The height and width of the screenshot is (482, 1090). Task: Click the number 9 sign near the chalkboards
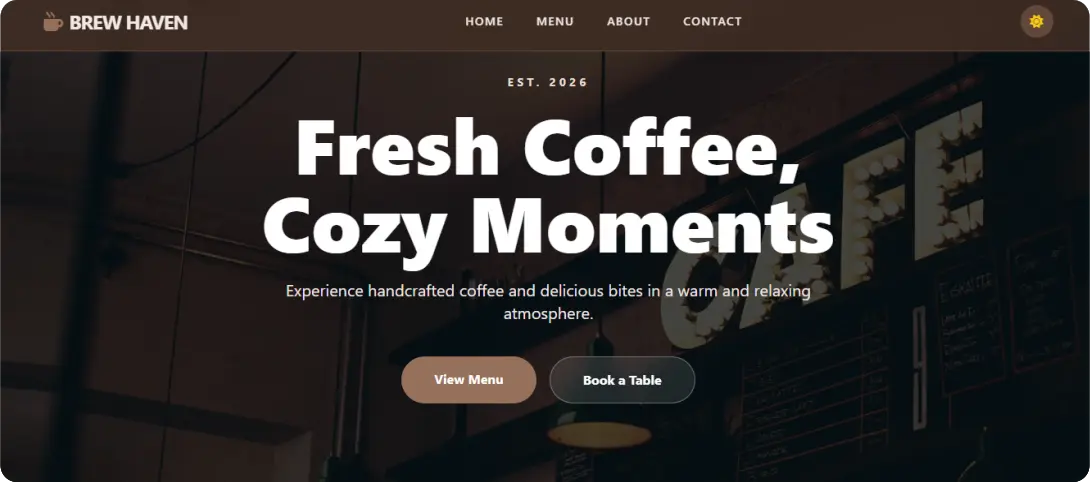click(x=919, y=367)
